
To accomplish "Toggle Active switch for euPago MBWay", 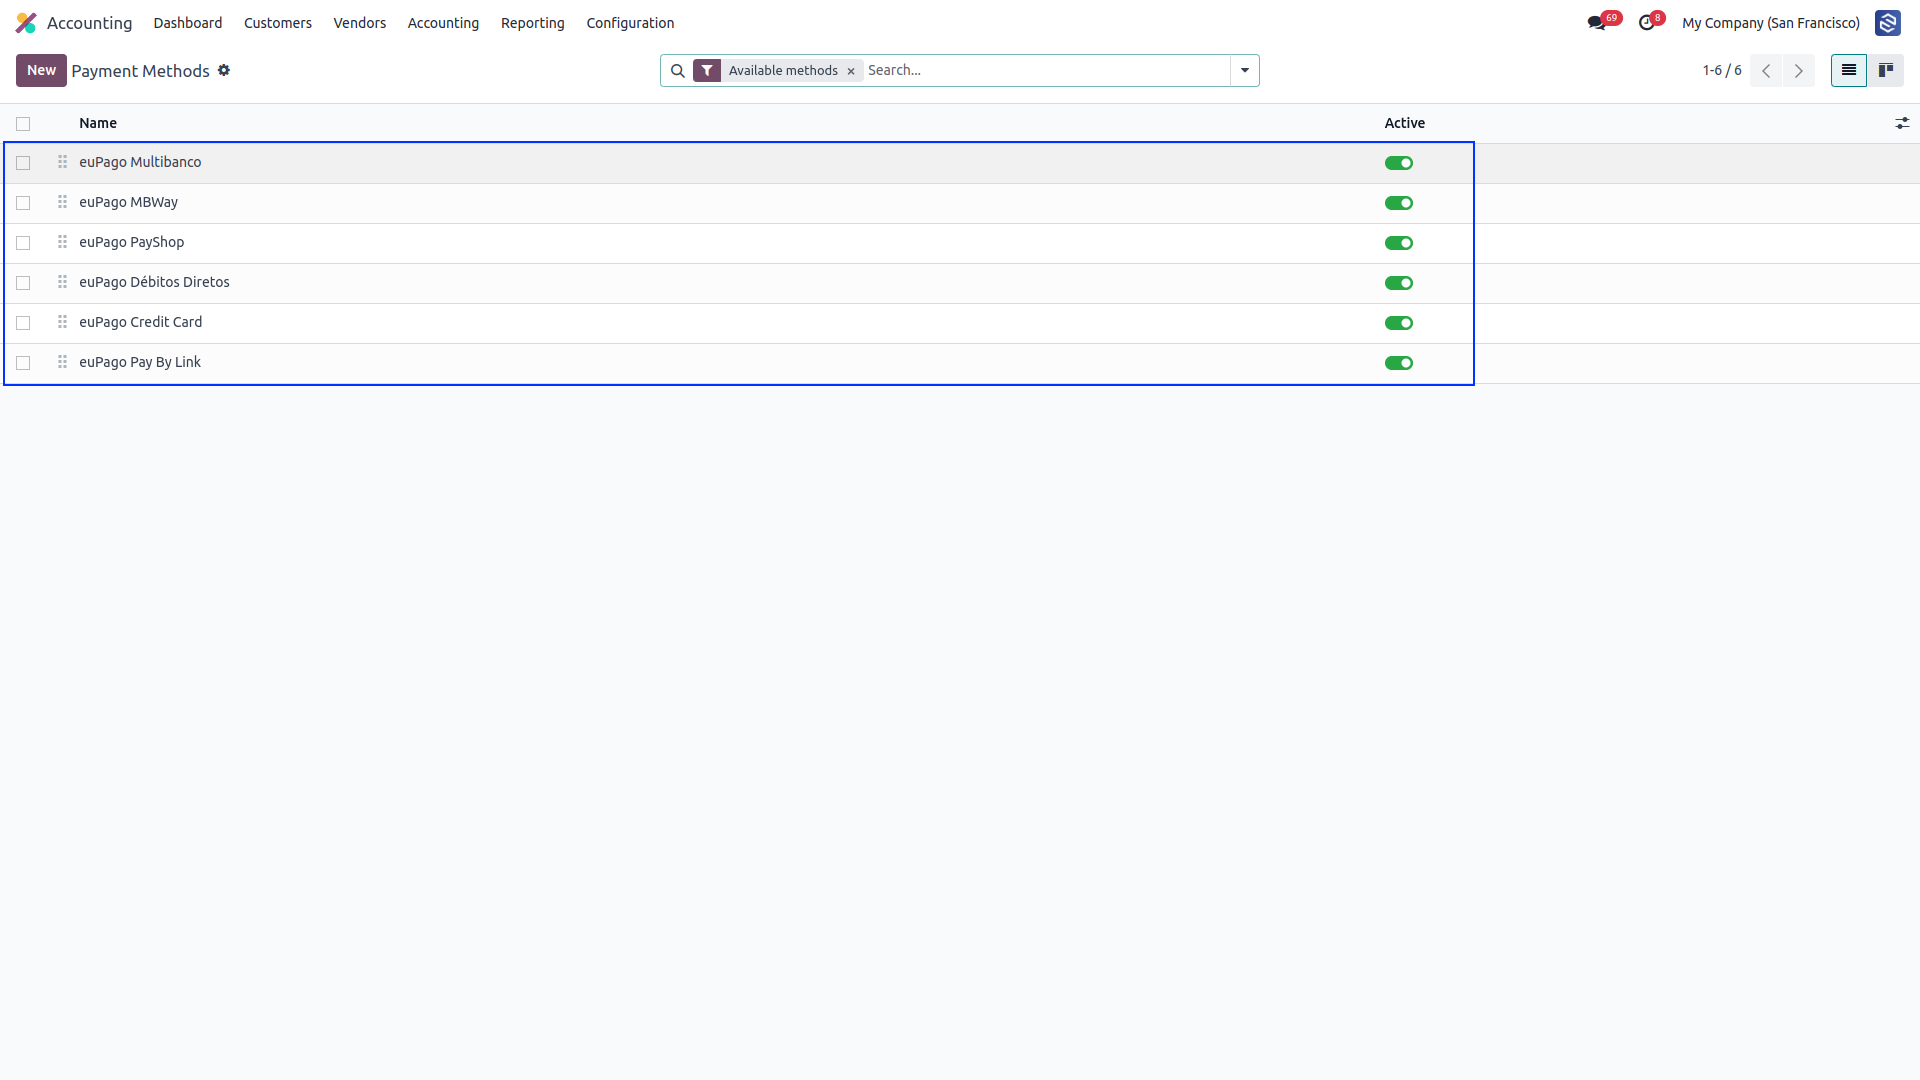I will pos(1398,203).
